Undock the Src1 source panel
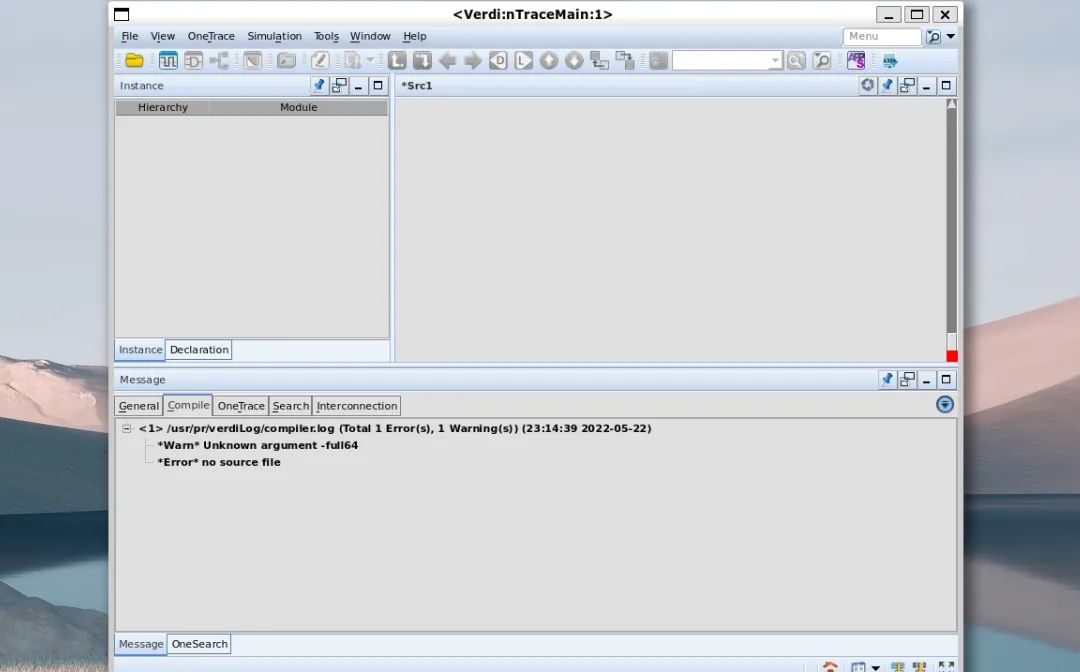Viewport: 1080px width, 672px height. pos(907,85)
